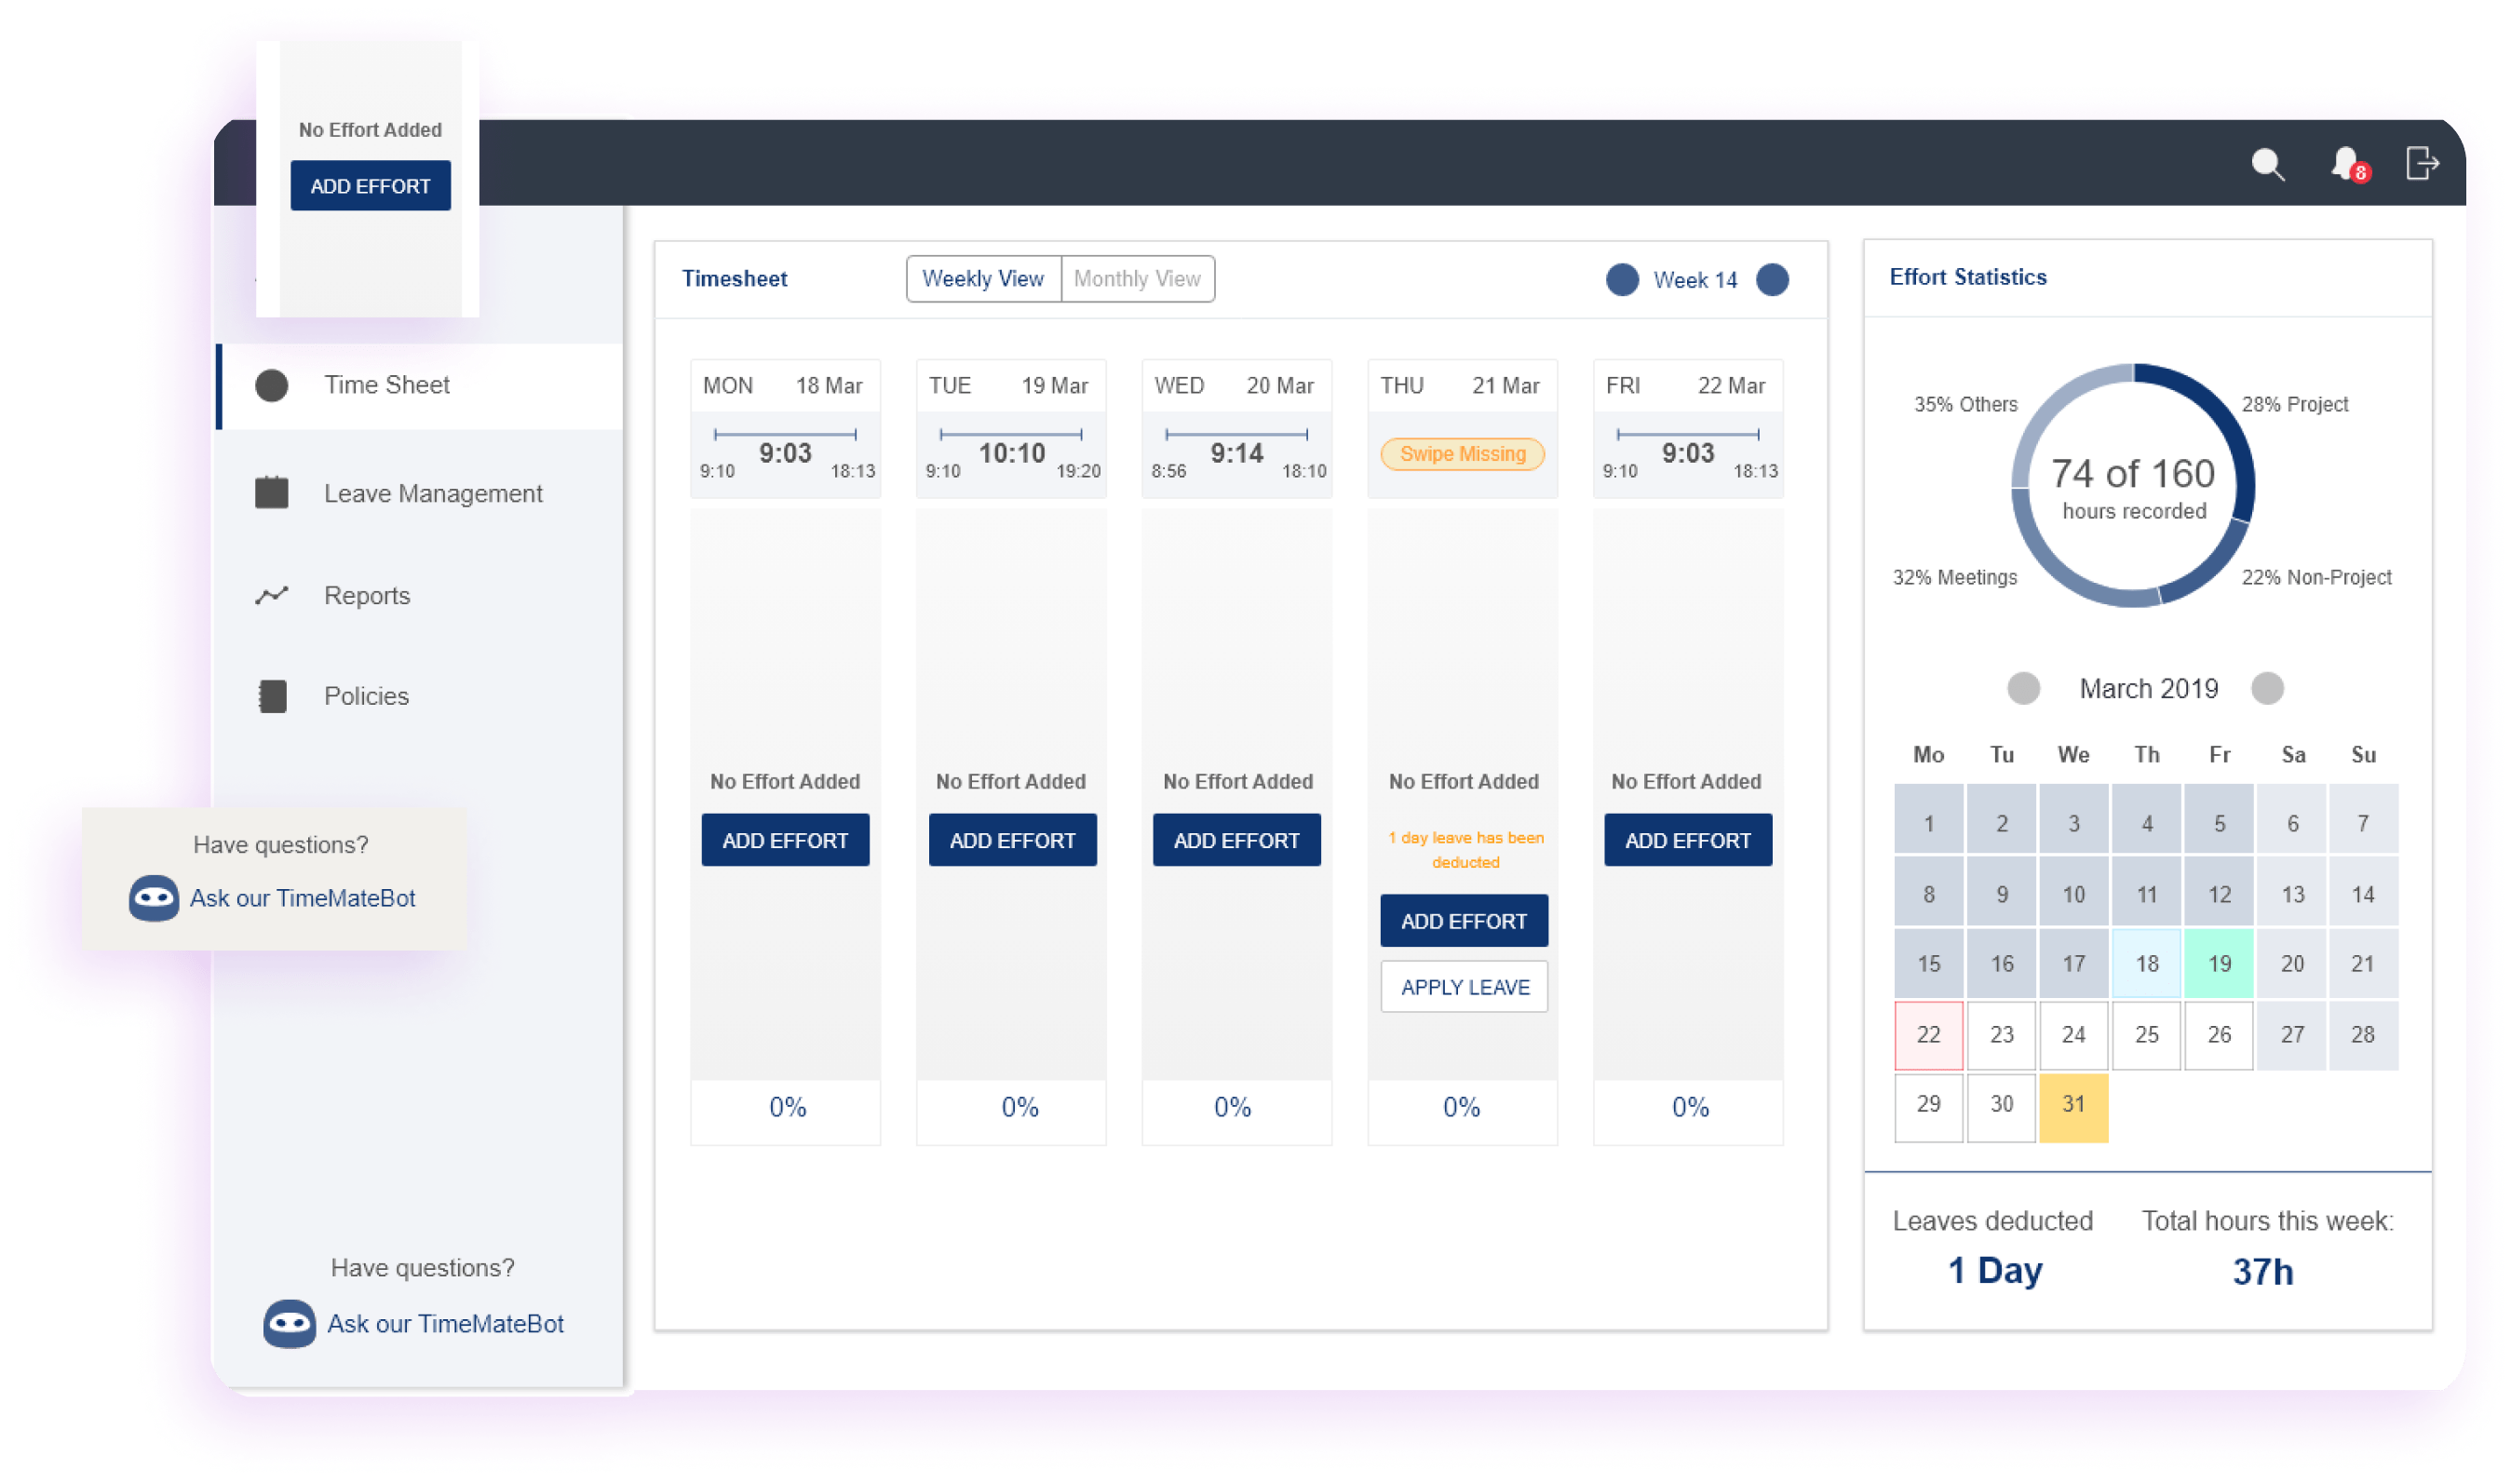Select yellow highlighted date 31 in calendar
Screen dimensions: 2511x1484
click(x=2073, y=1105)
